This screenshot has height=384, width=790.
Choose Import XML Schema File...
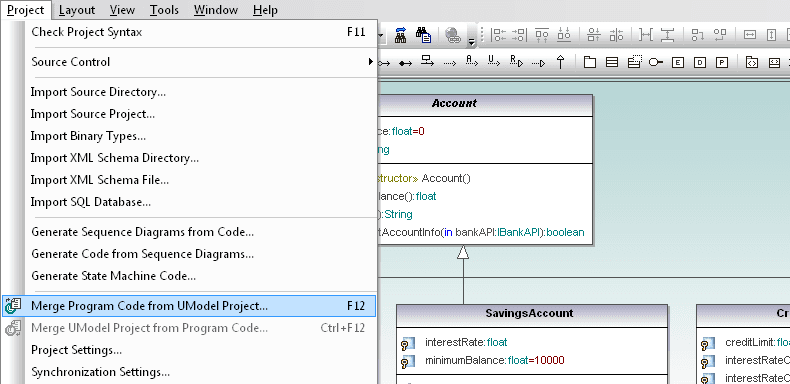[189, 180]
